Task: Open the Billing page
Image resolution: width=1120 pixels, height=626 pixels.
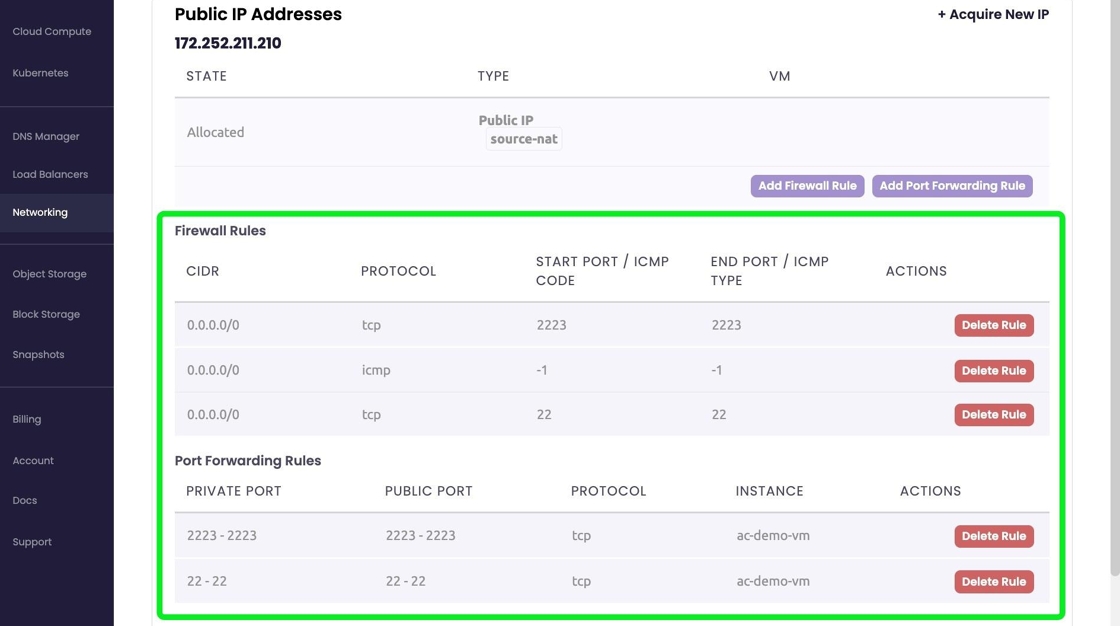Action: pyautogui.click(x=27, y=420)
